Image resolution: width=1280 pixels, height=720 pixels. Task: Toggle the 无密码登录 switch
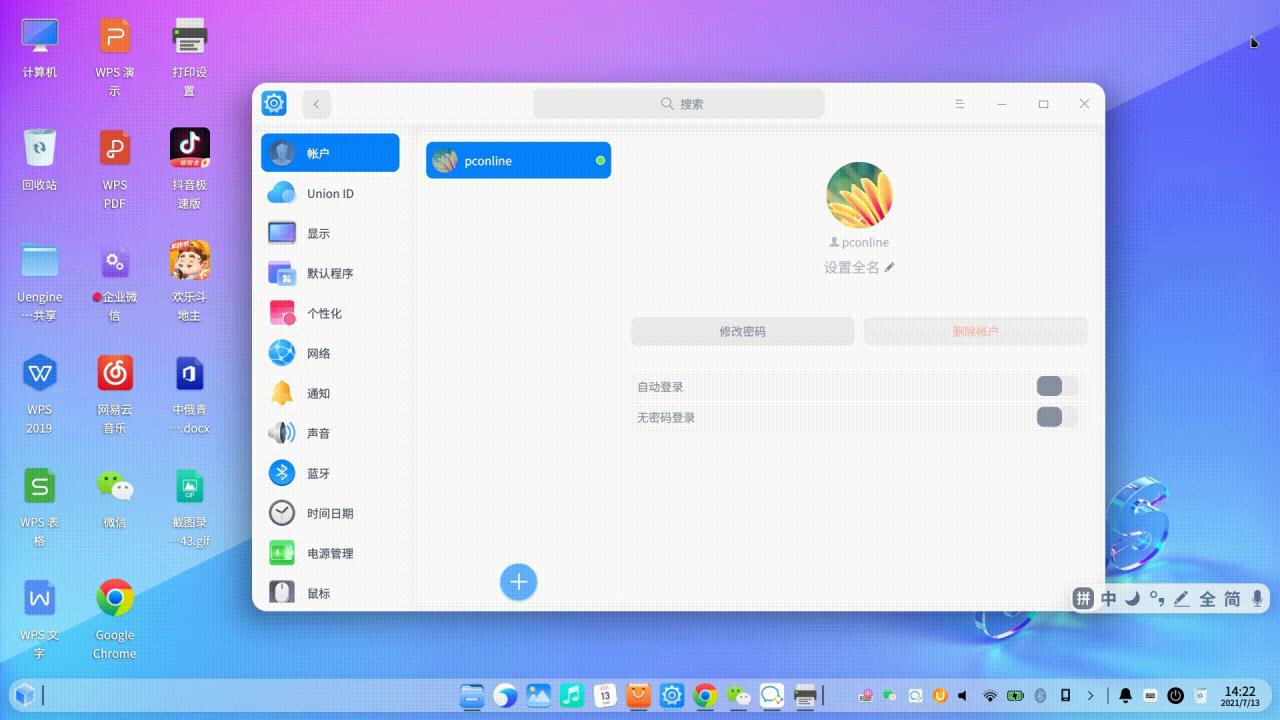[1057, 417]
